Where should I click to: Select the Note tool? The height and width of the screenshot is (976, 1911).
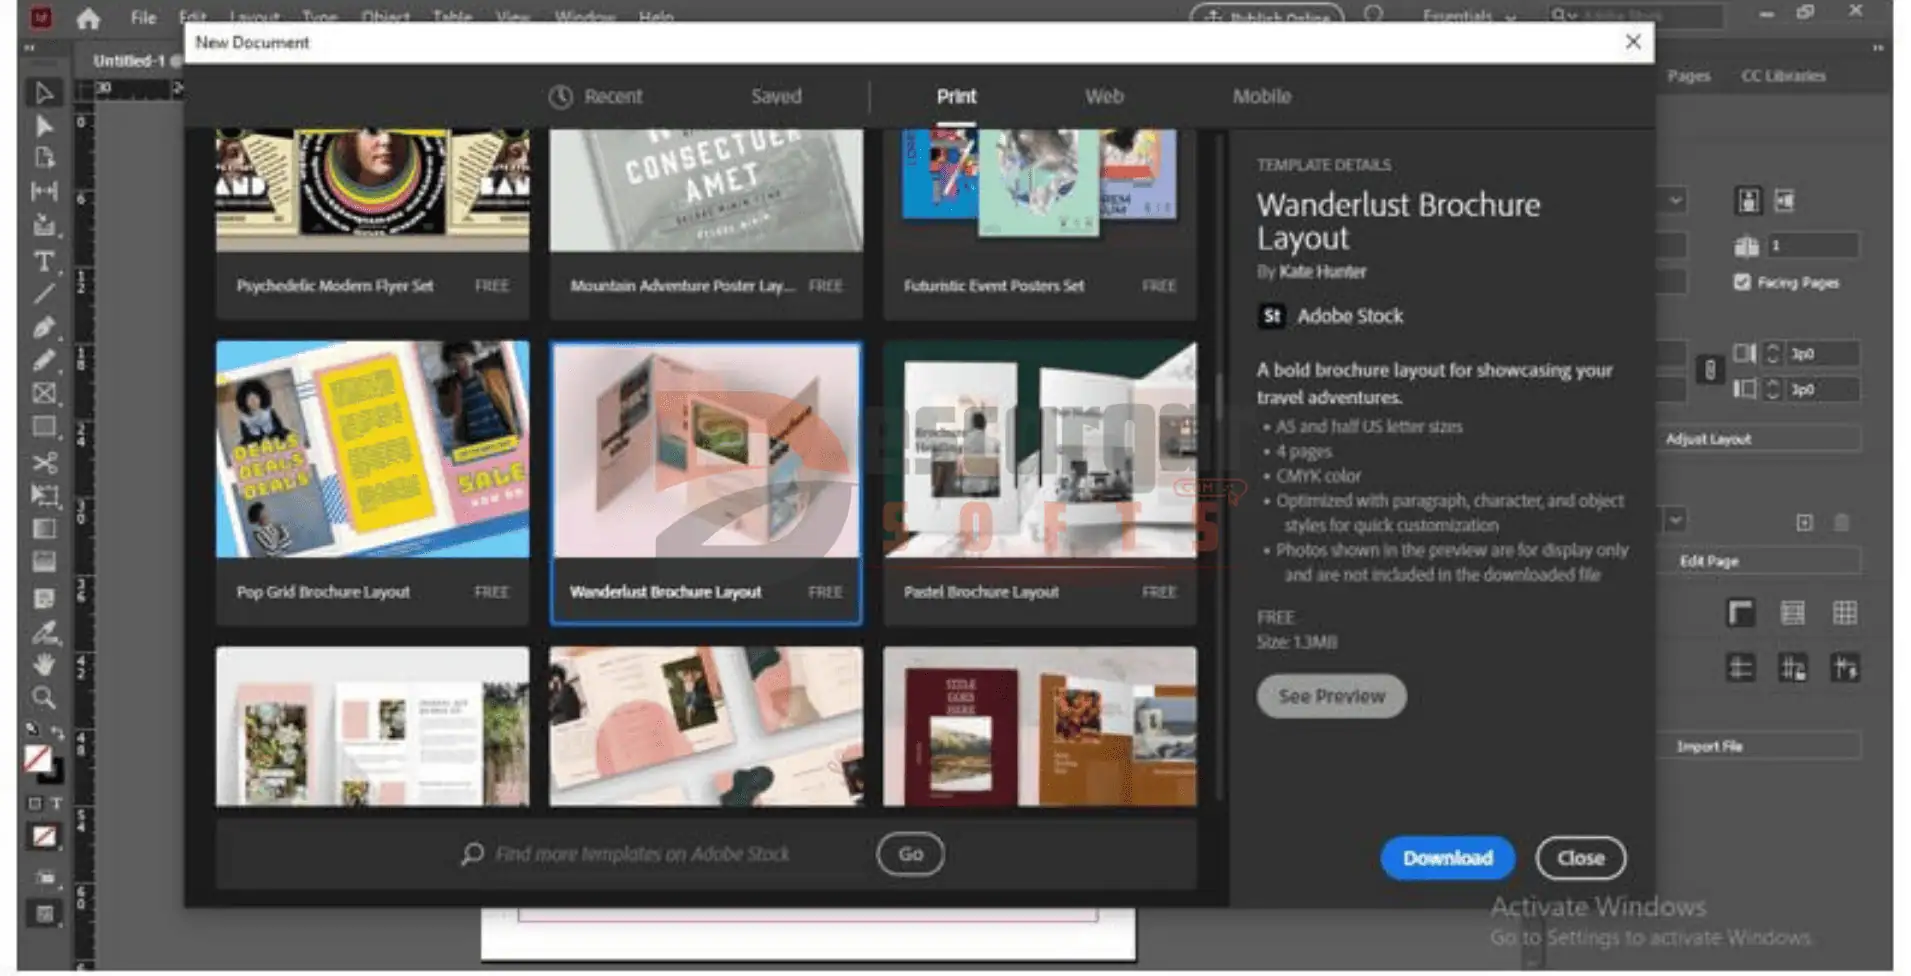44,598
